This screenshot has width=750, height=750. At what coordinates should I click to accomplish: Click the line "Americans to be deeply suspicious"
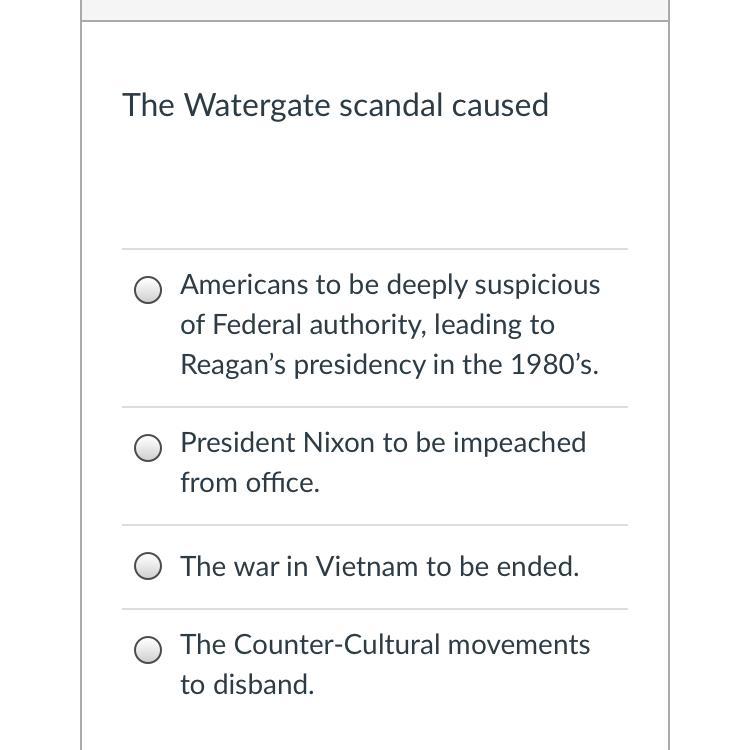[390, 285]
